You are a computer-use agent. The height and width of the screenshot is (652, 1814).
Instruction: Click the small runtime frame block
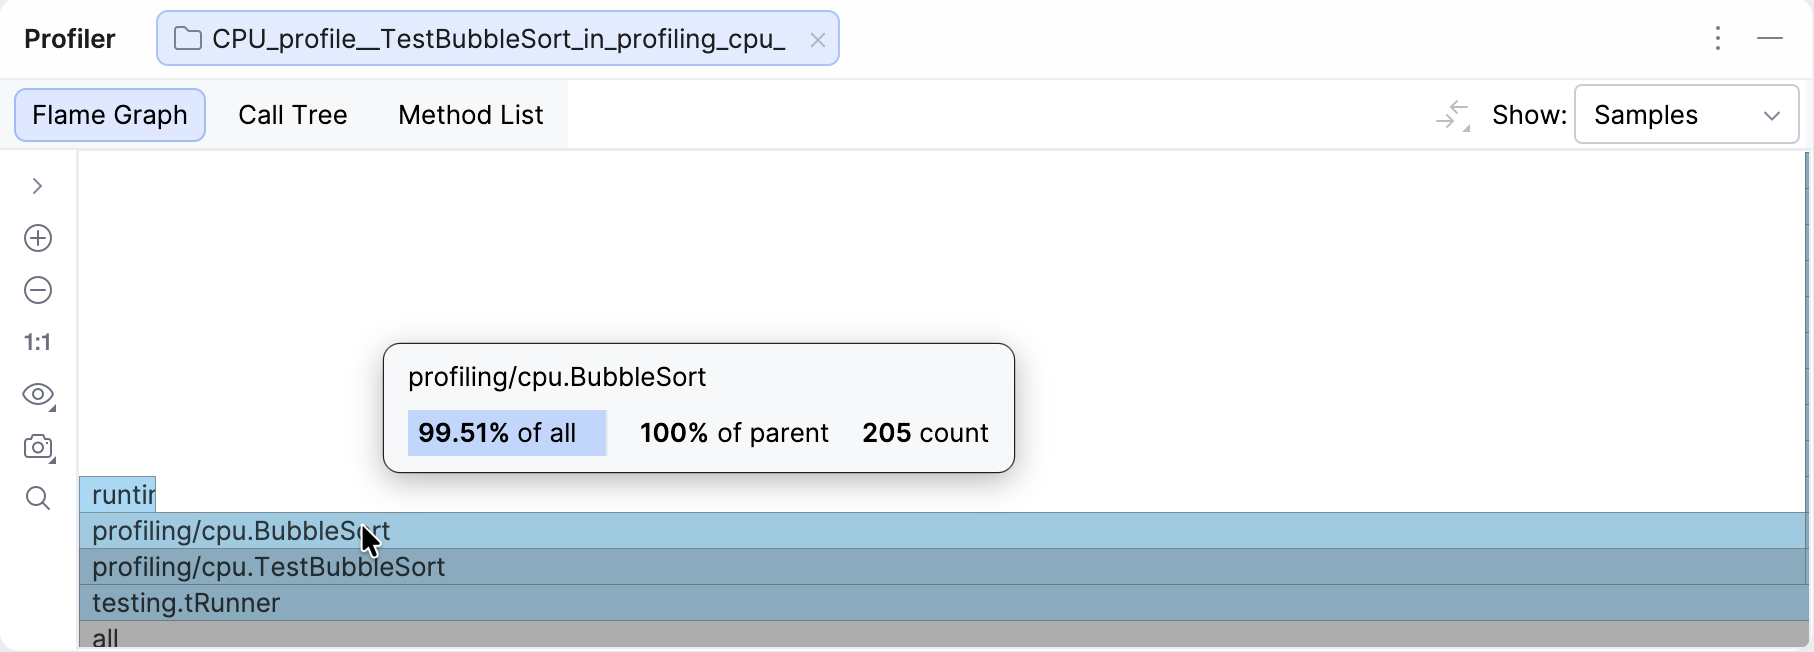click(118, 495)
